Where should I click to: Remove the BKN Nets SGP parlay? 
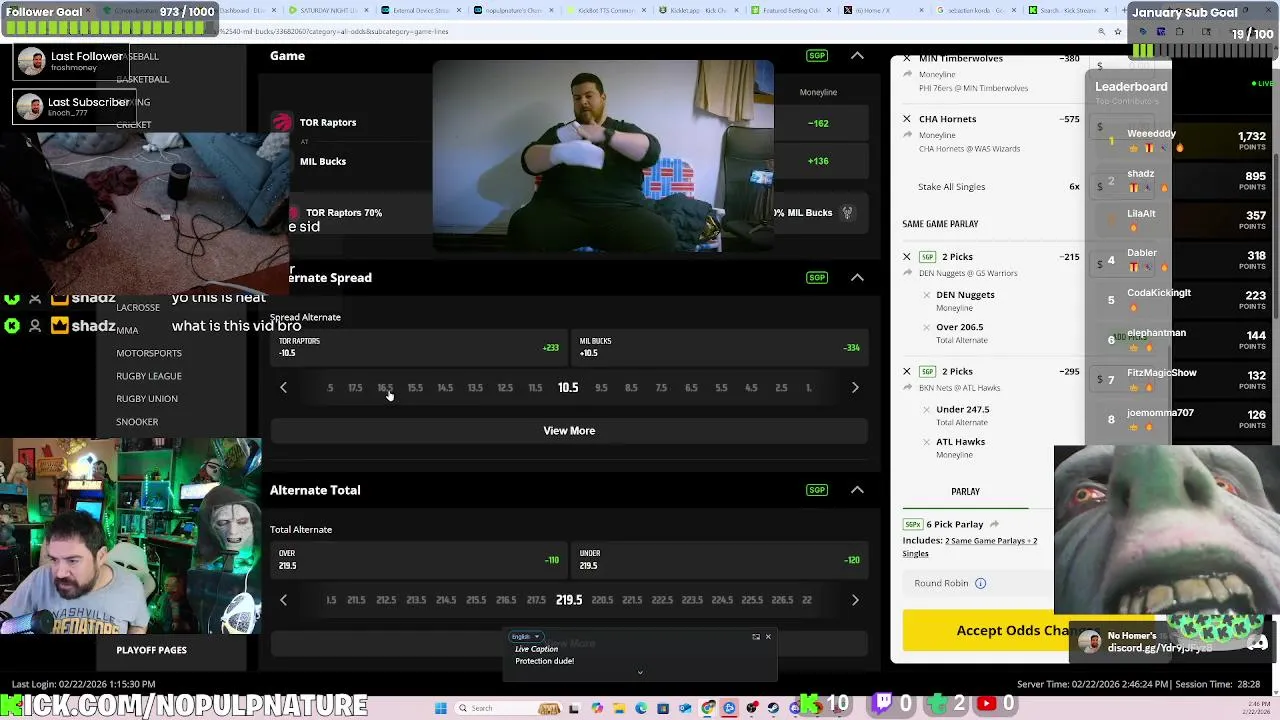point(907,371)
